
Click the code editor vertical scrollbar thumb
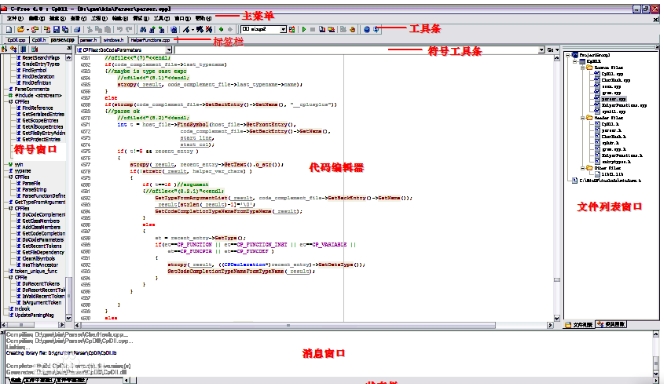pyautogui.click(x=557, y=280)
